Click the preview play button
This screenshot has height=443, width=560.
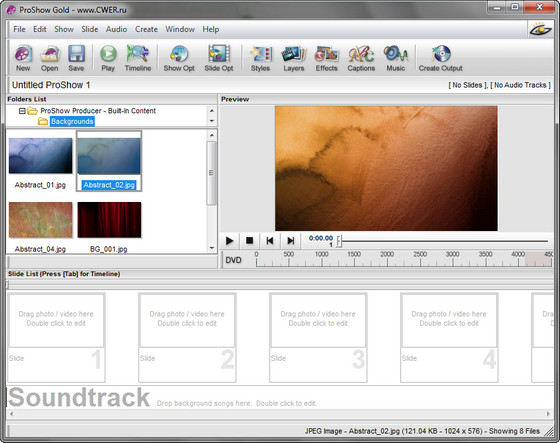[x=229, y=241]
